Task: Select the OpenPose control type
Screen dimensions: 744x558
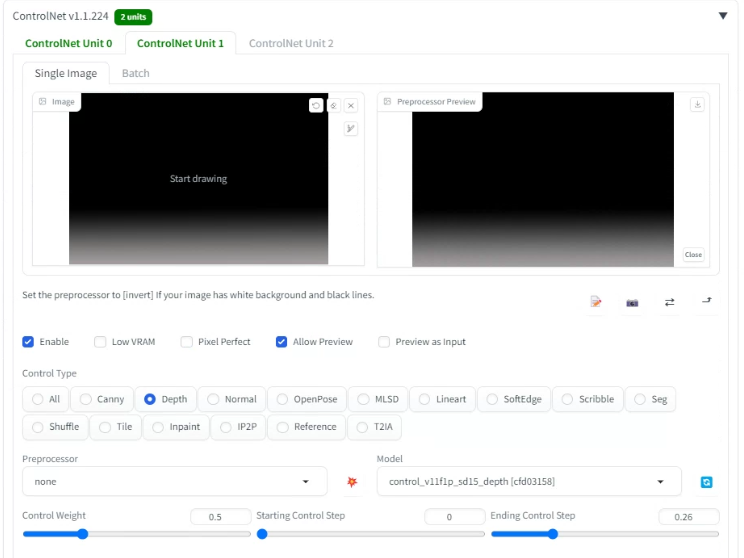Action: [x=307, y=399]
